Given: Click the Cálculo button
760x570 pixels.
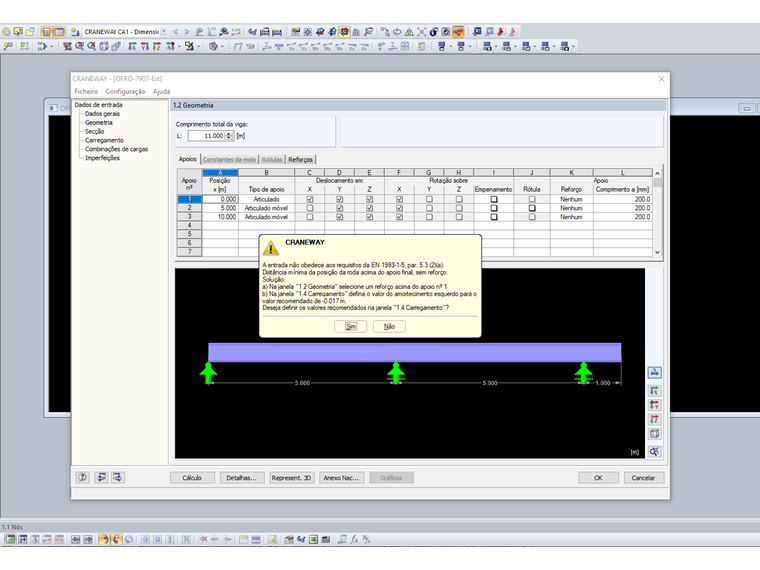Looking at the screenshot, I should pos(191,477).
